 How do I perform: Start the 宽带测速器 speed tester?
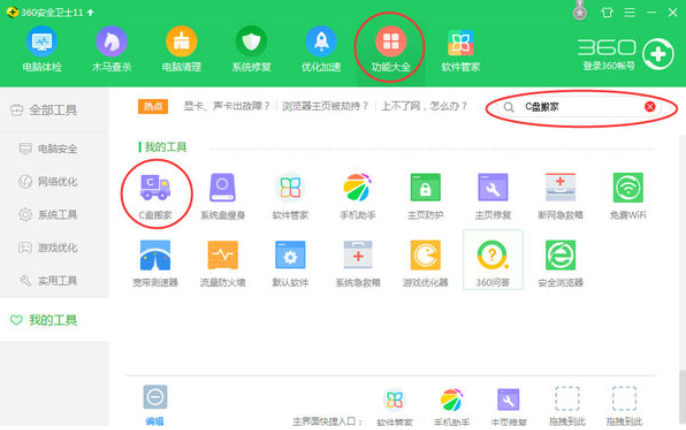[156, 257]
